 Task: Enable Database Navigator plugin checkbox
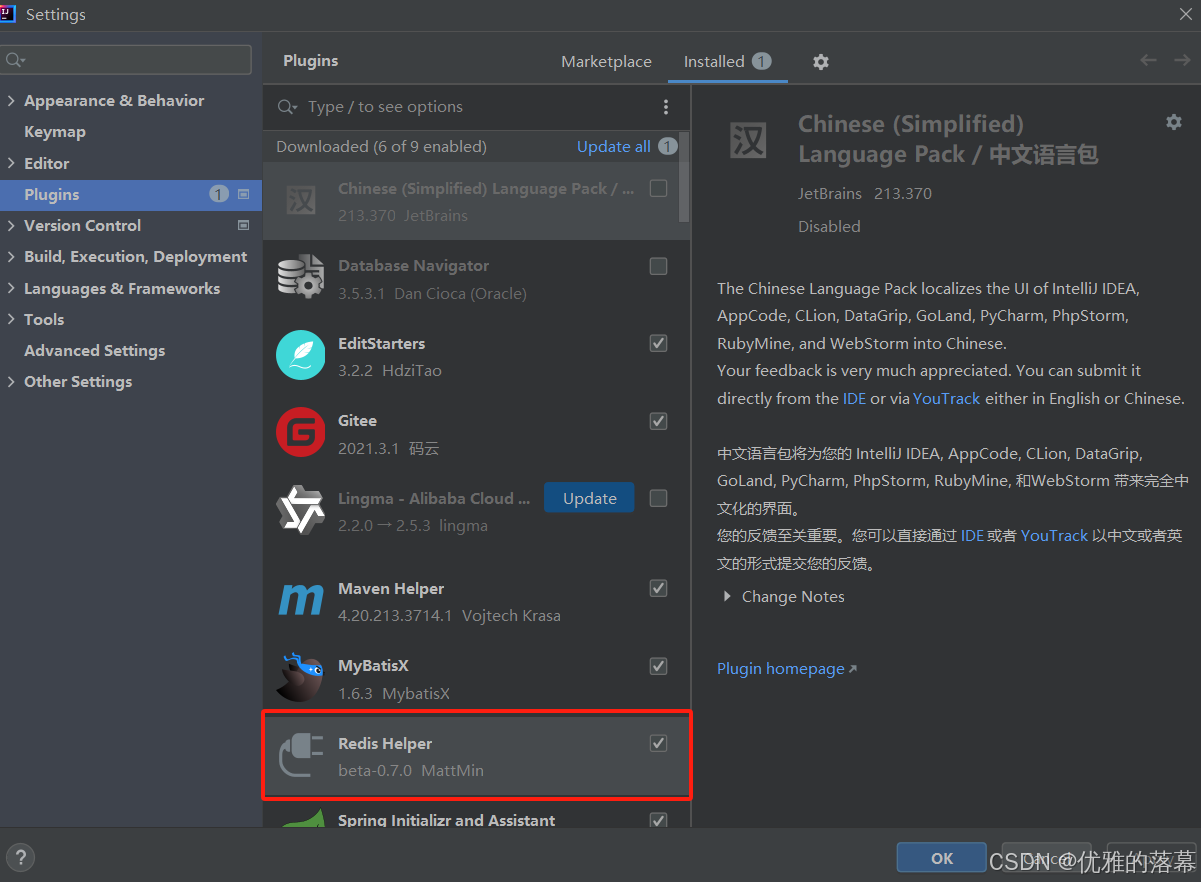(658, 266)
